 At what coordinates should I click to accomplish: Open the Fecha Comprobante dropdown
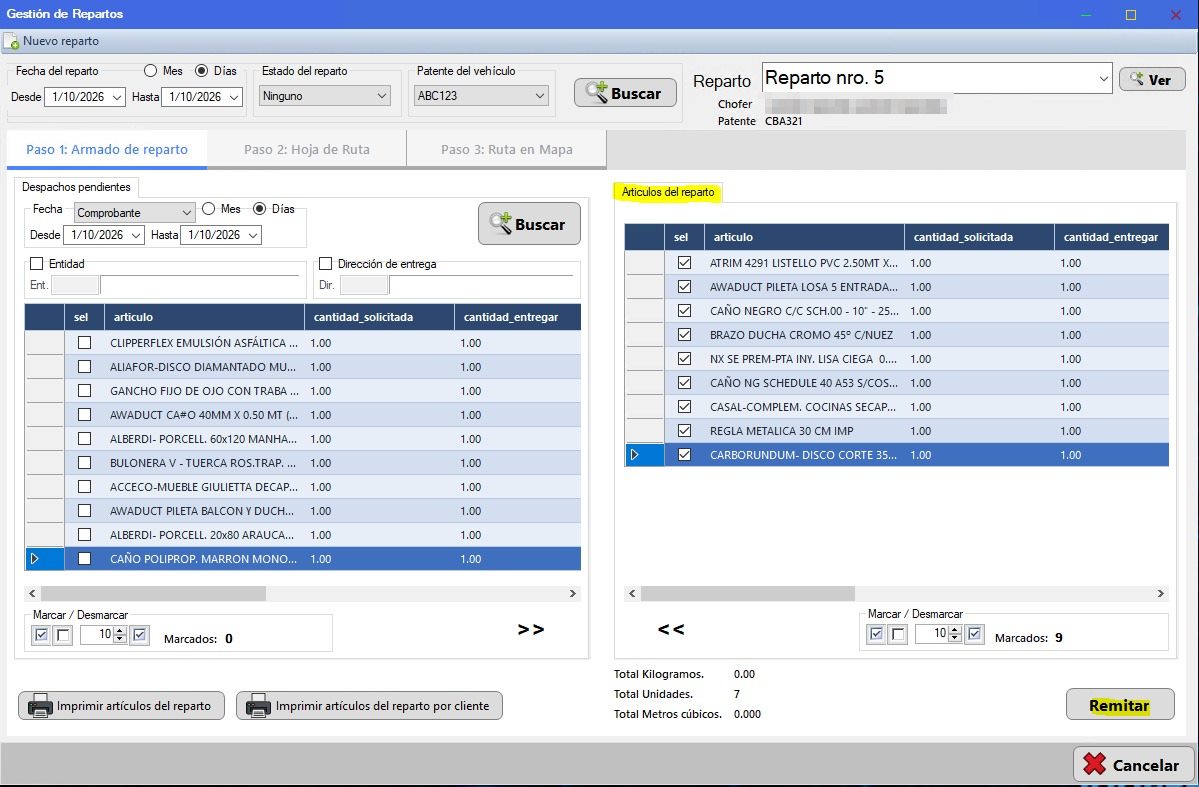point(134,213)
